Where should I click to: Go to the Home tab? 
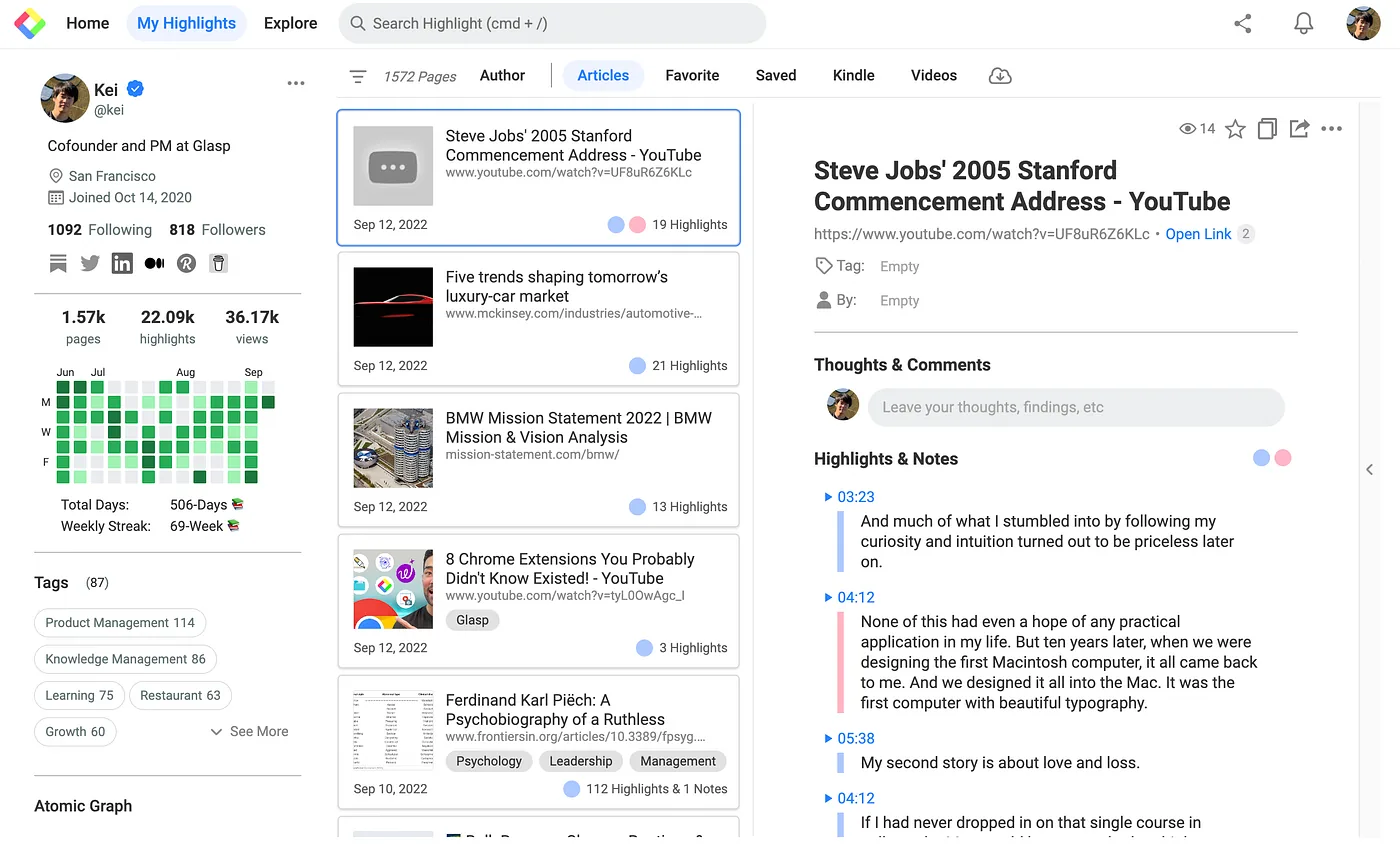(x=88, y=23)
